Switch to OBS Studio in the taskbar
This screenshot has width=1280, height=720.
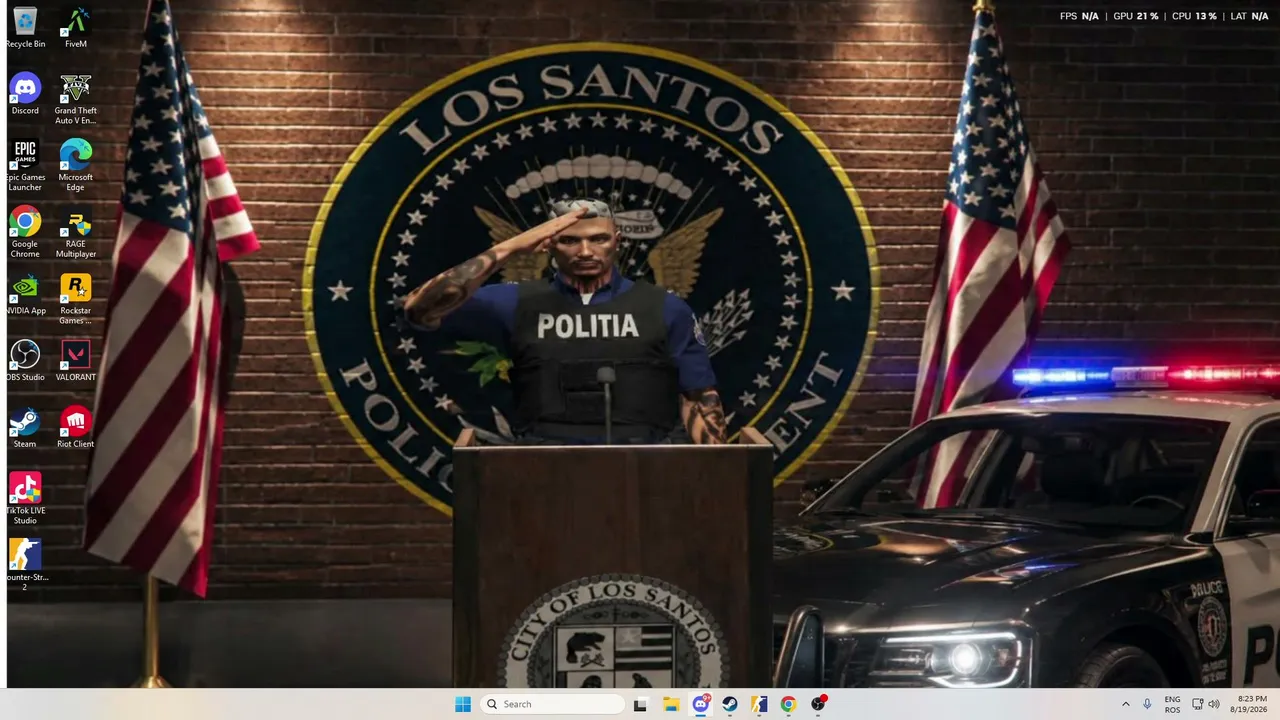click(818, 704)
